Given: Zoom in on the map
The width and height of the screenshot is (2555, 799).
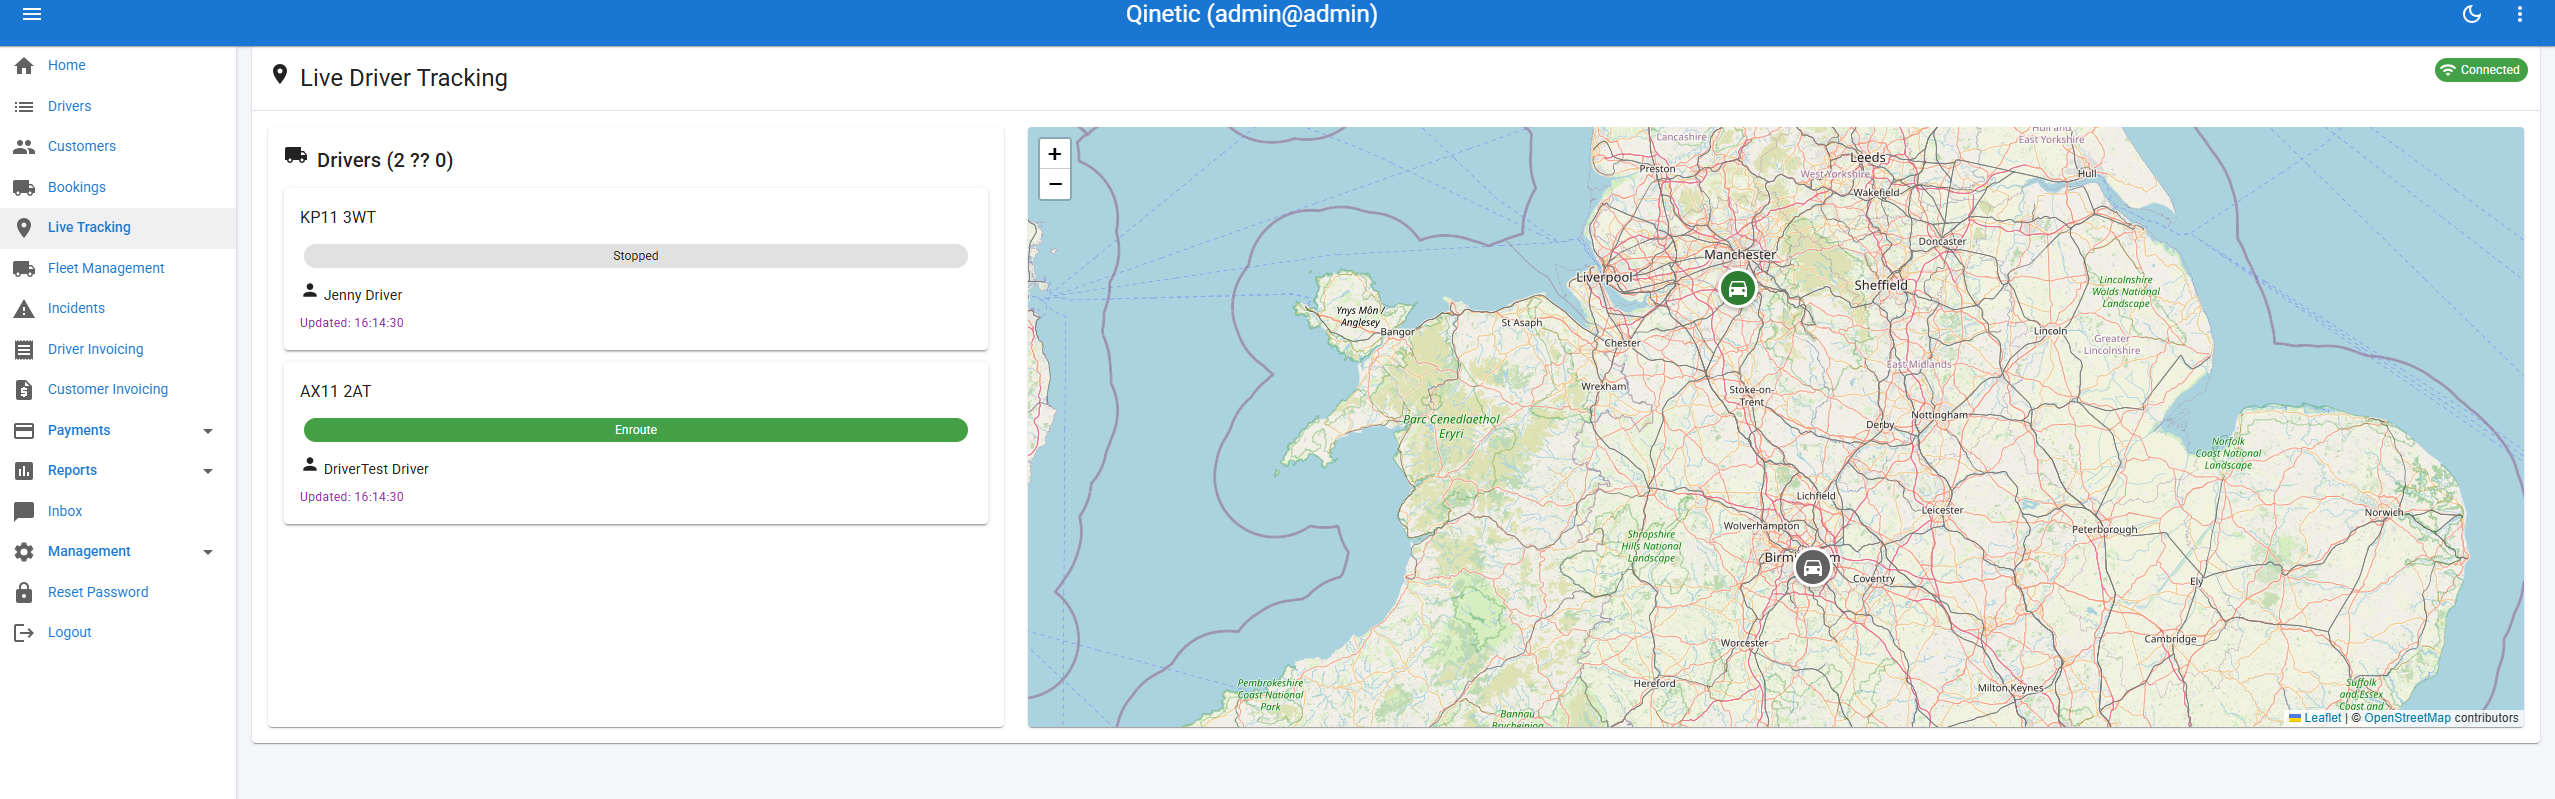Looking at the screenshot, I should 1055,154.
